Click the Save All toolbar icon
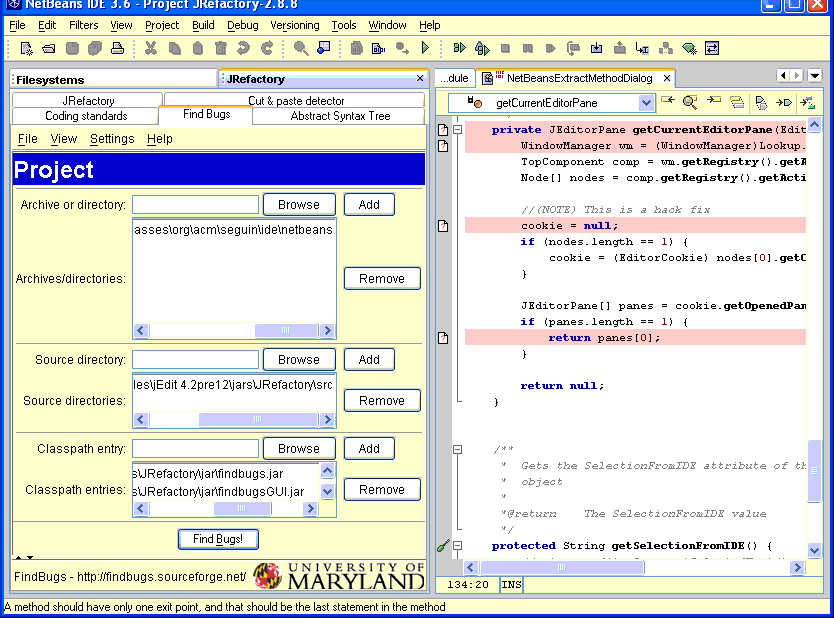 (95, 48)
